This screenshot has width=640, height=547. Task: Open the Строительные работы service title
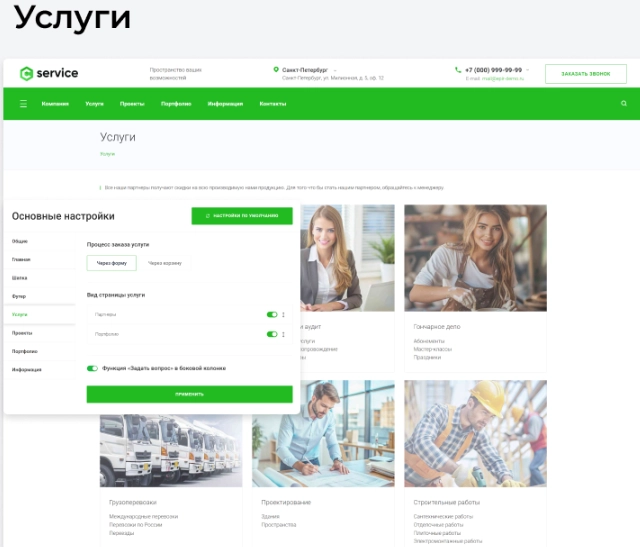tap(447, 502)
